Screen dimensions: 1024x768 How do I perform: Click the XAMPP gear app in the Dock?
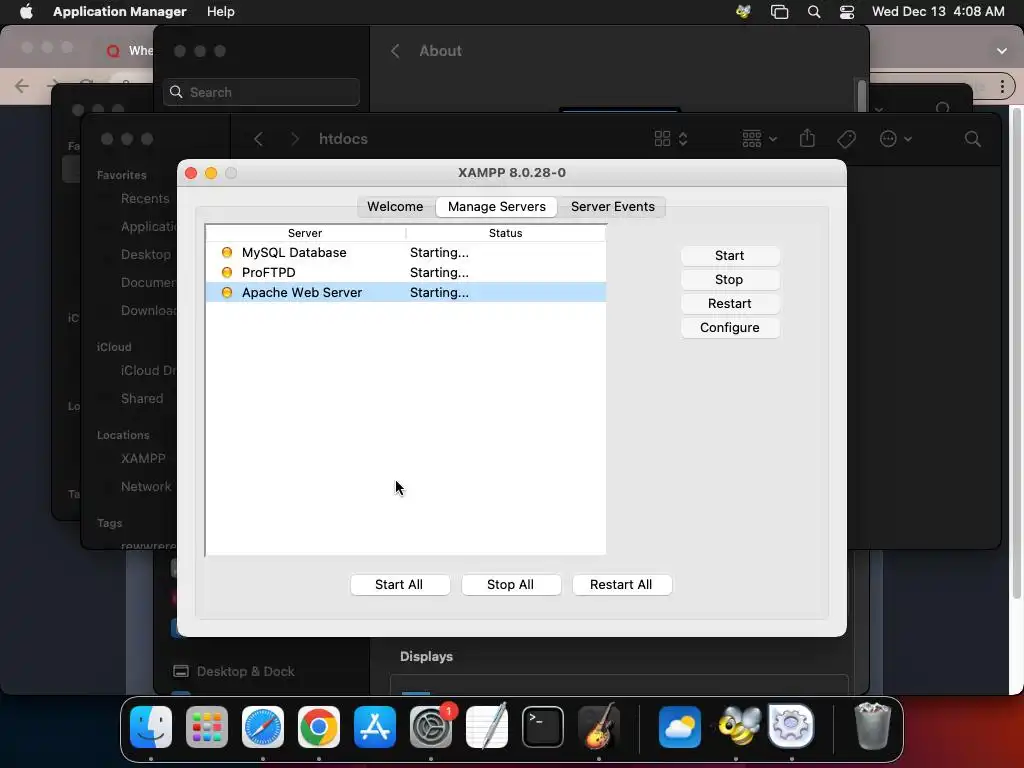tap(791, 727)
